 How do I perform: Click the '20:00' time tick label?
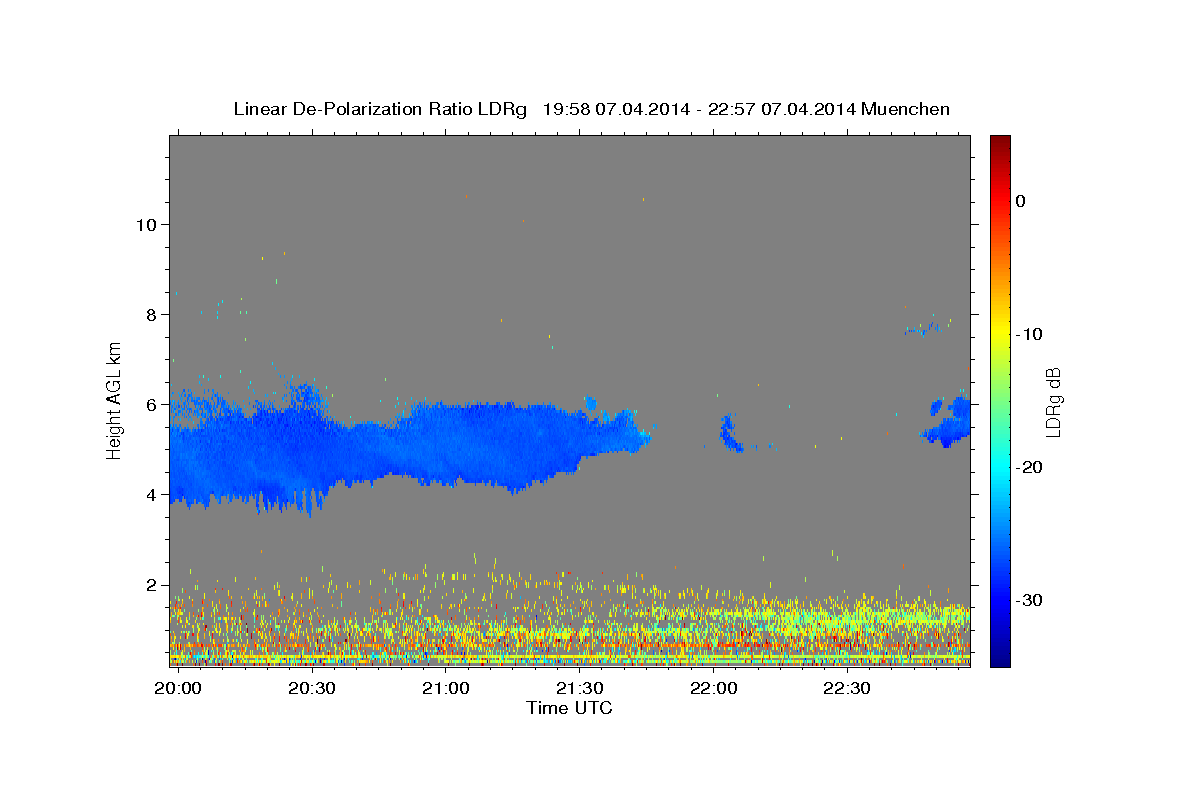click(178, 688)
